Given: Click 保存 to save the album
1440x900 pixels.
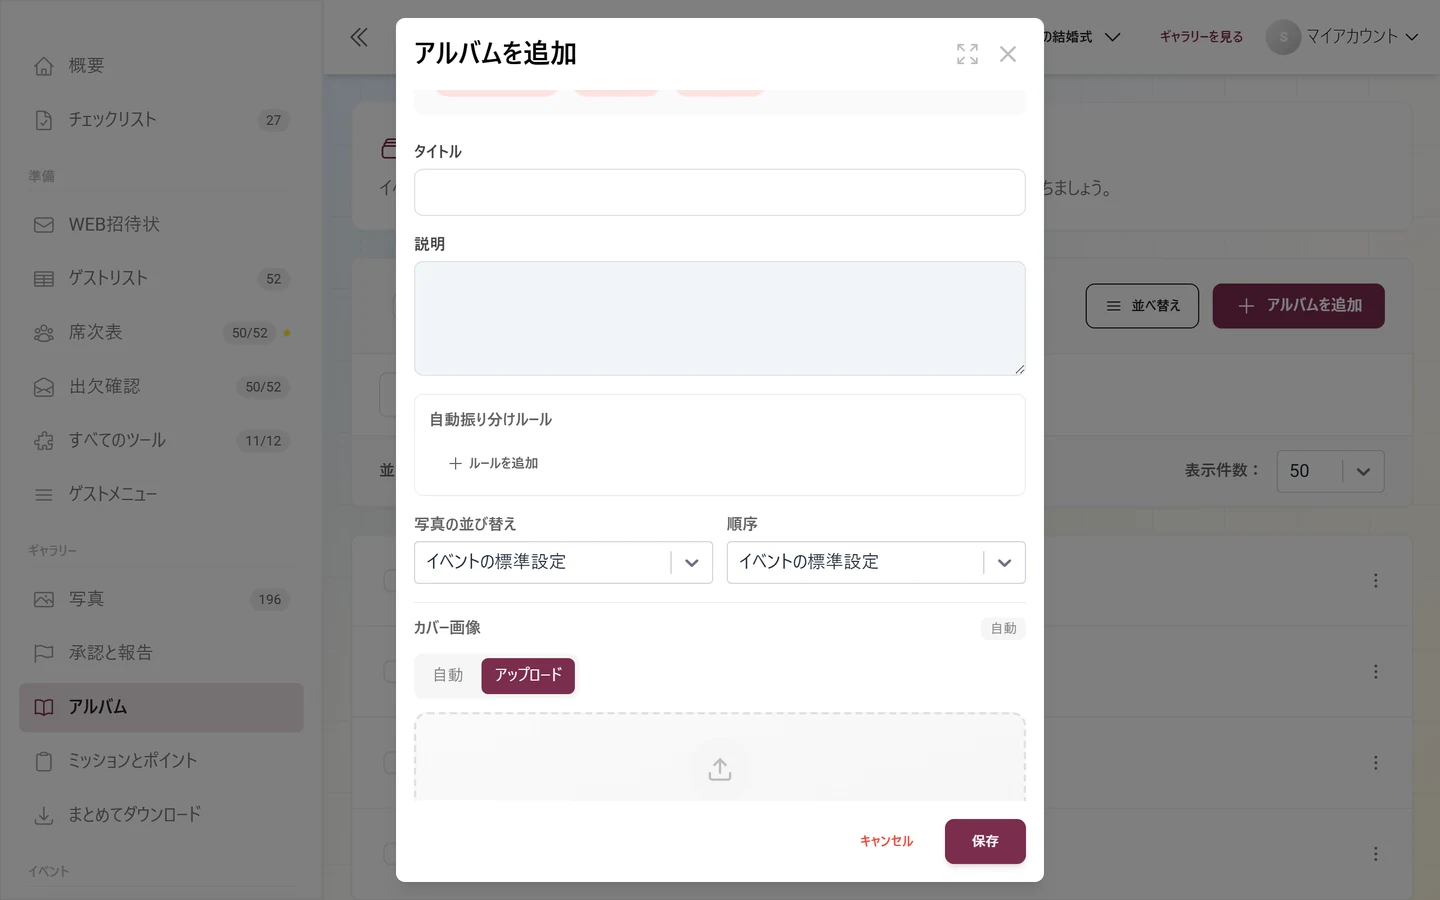Looking at the screenshot, I should (x=985, y=841).
